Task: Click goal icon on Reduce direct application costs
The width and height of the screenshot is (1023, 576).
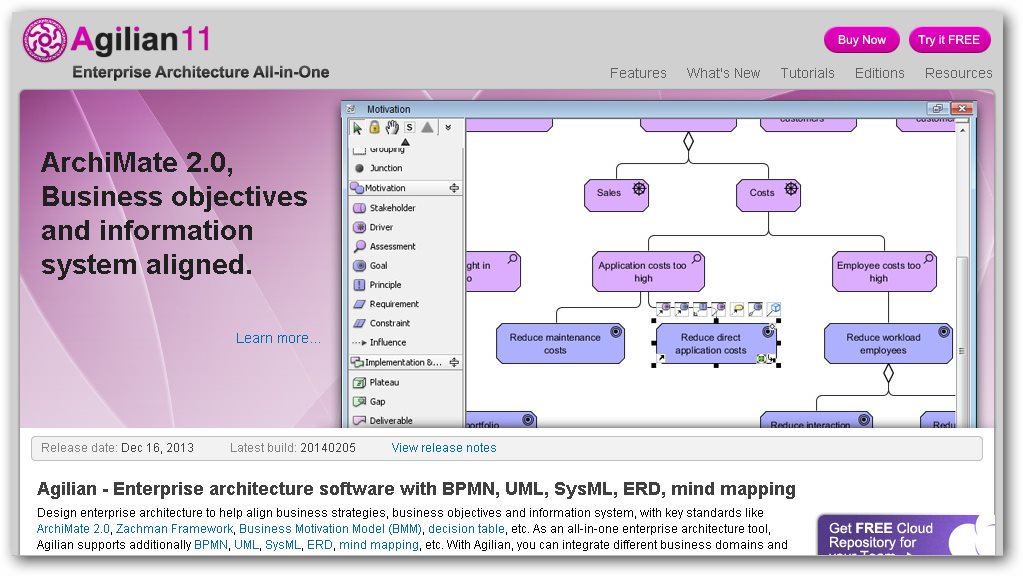Action: click(x=768, y=332)
